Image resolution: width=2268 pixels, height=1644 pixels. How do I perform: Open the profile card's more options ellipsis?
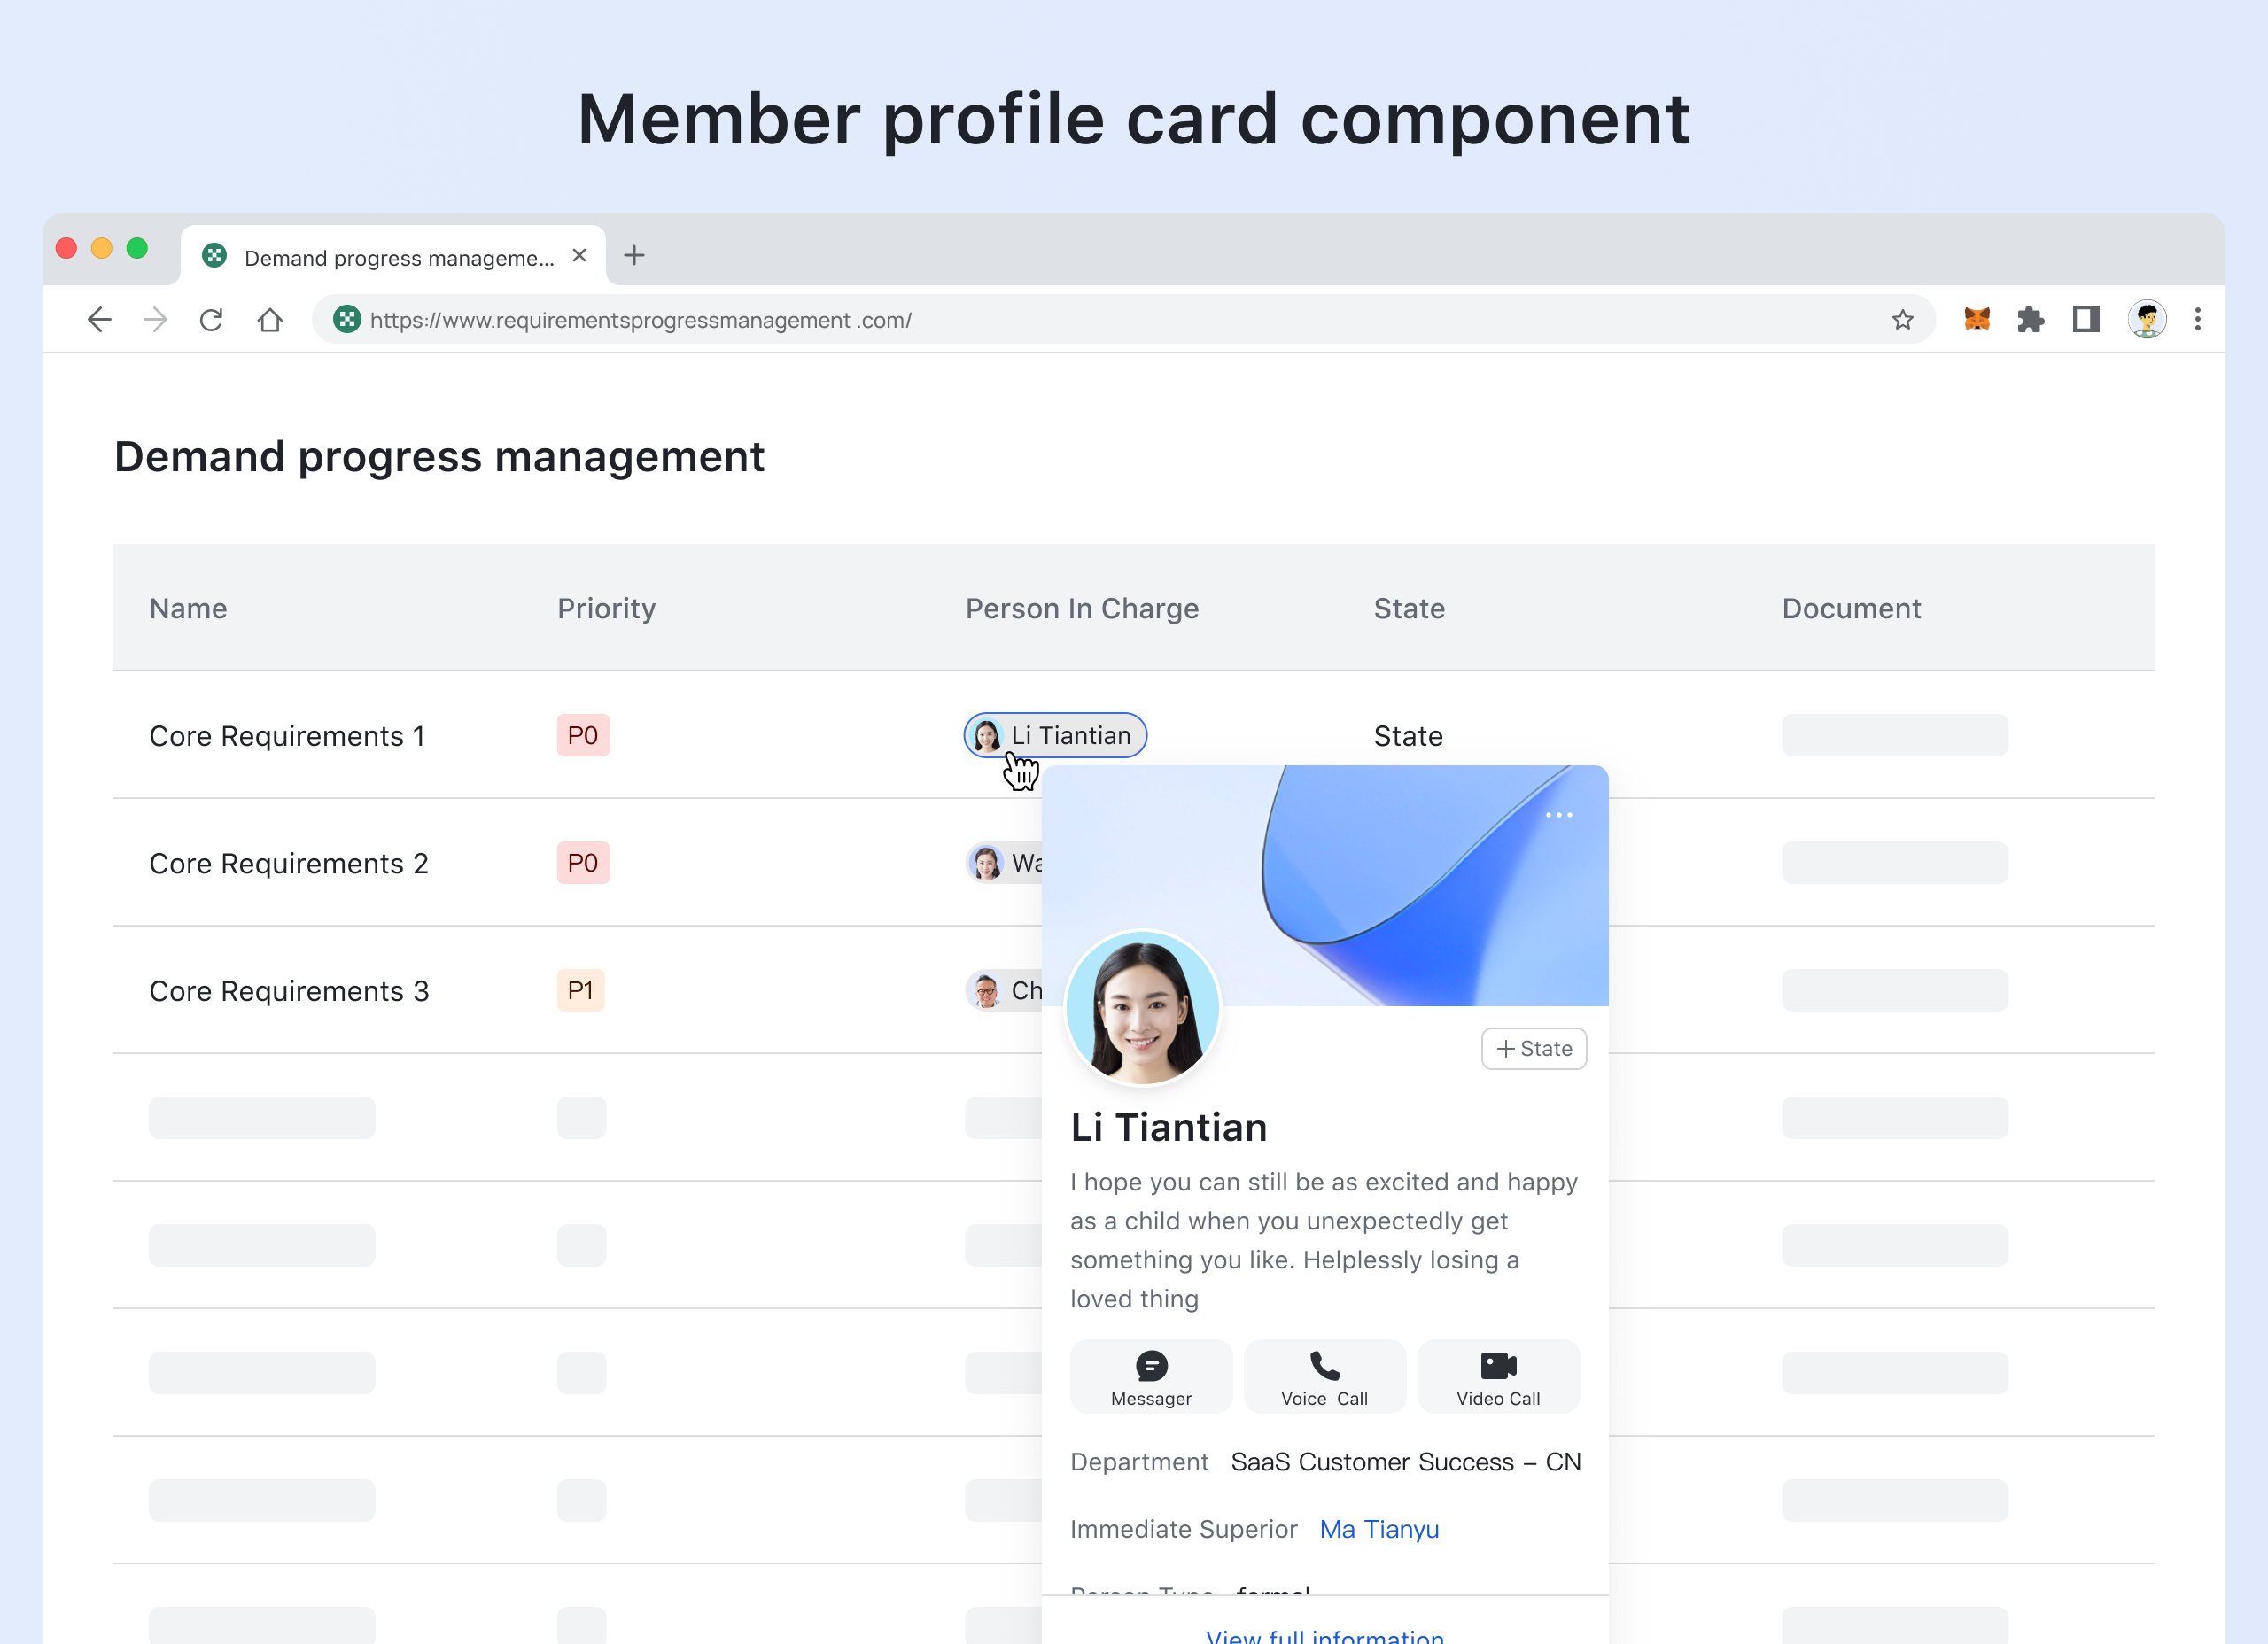[1559, 815]
